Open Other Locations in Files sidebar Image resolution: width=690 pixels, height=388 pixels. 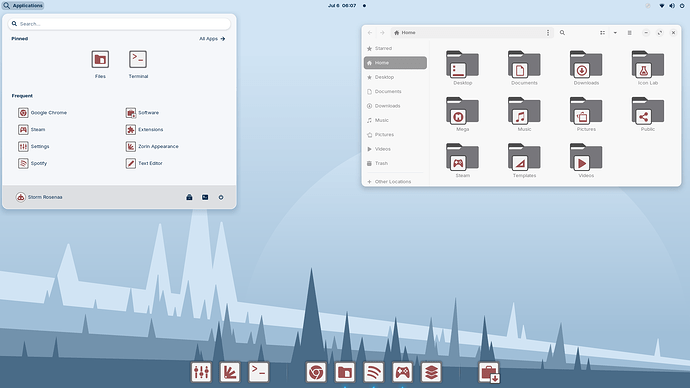coord(395,181)
